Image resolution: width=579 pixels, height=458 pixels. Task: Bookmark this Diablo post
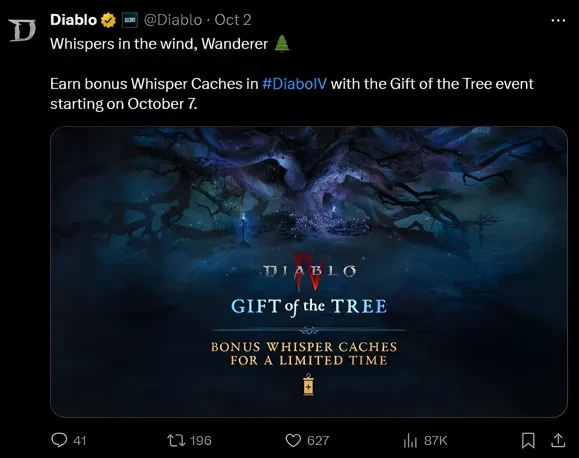point(528,440)
